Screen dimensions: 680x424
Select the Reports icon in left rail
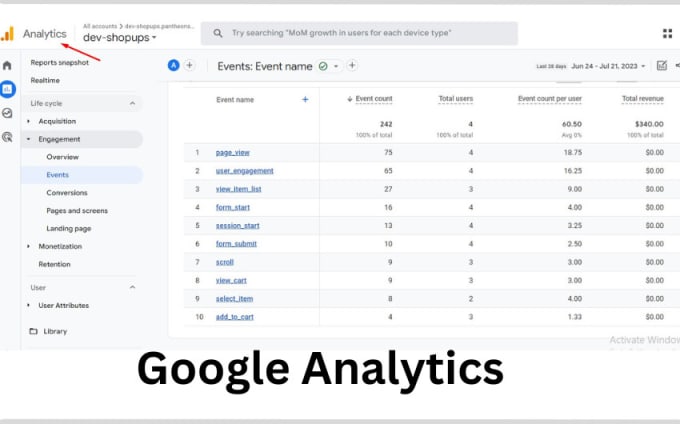coord(7,89)
